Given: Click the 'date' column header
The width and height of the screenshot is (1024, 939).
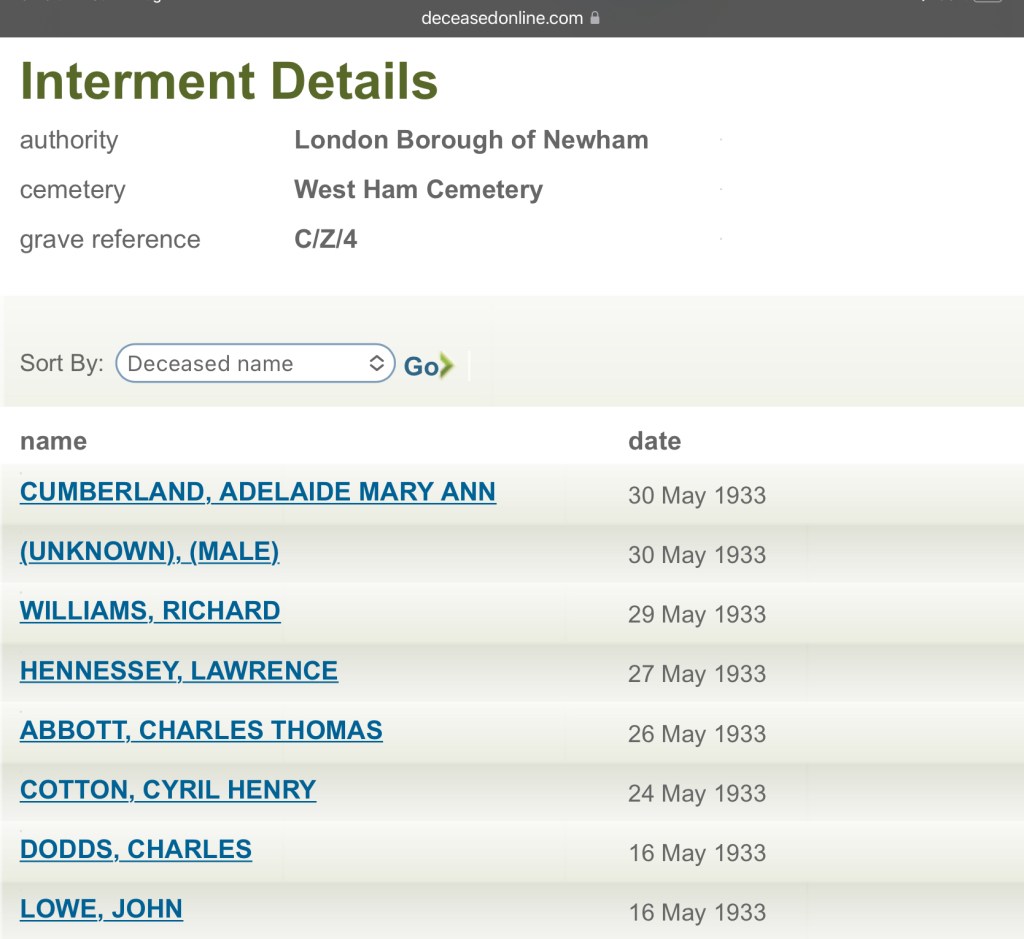Looking at the screenshot, I should [654, 441].
